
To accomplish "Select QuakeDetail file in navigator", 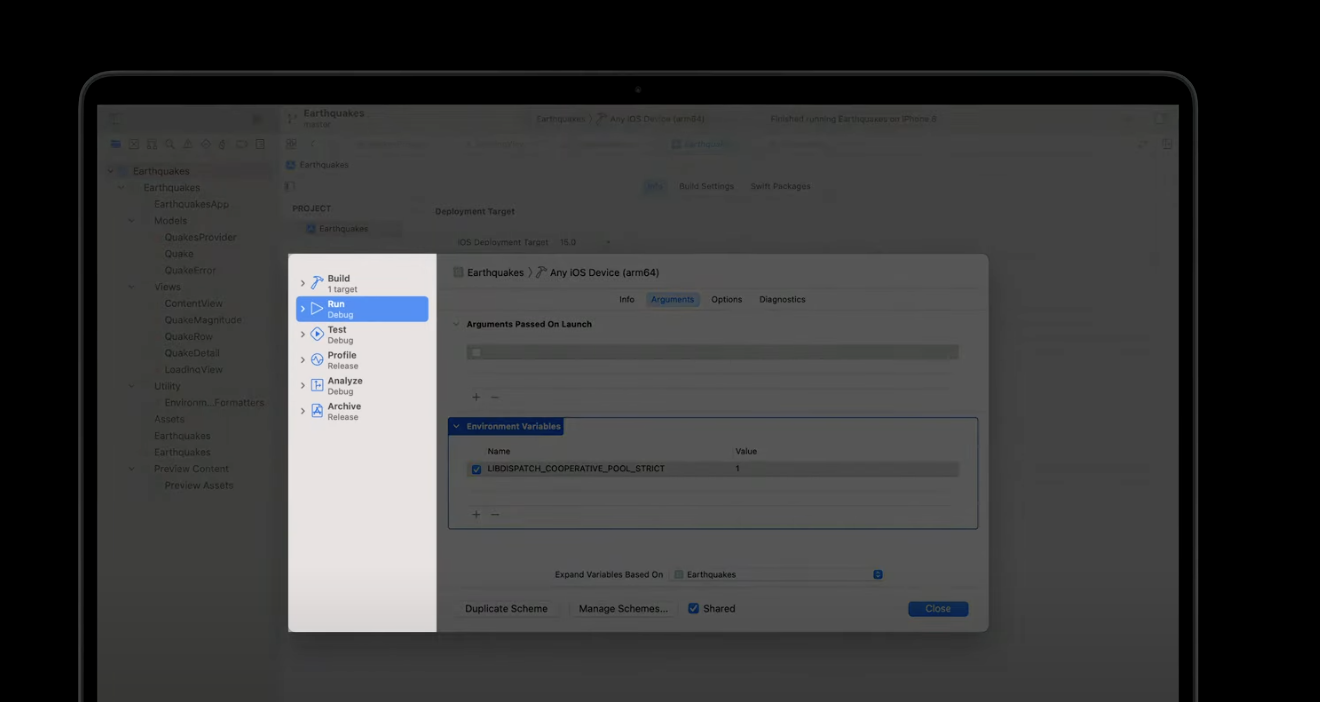I will [x=192, y=353].
